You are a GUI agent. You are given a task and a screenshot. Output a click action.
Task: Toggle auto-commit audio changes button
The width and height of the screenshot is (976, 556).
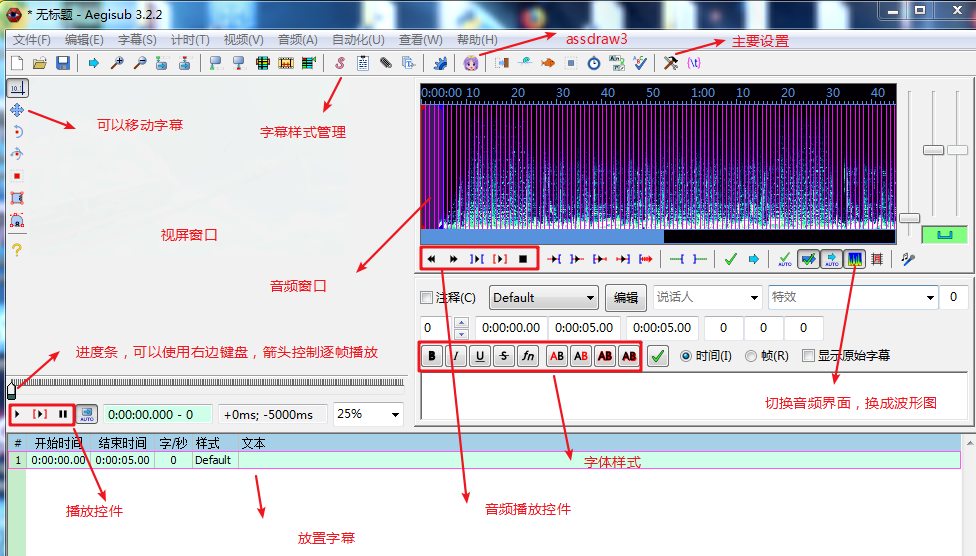tap(784, 259)
